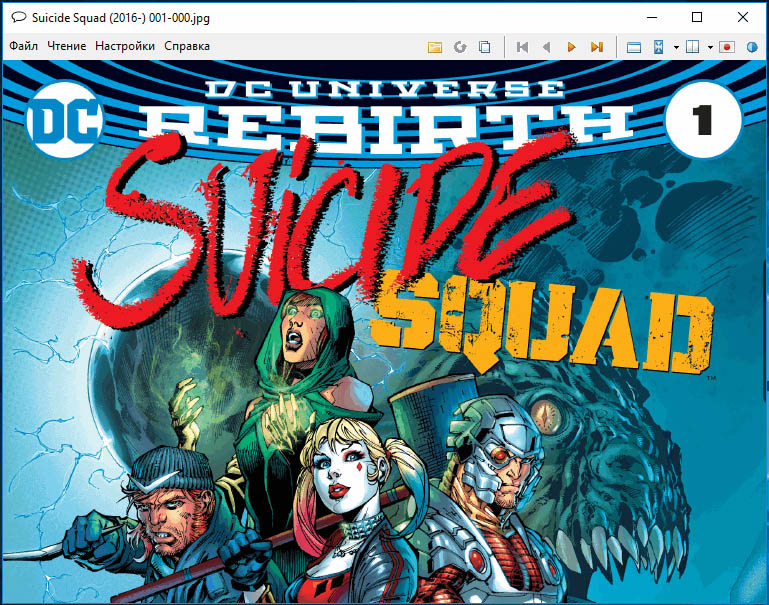Go to the next page
This screenshot has width=769, height=605.
[x=571, y=47]
